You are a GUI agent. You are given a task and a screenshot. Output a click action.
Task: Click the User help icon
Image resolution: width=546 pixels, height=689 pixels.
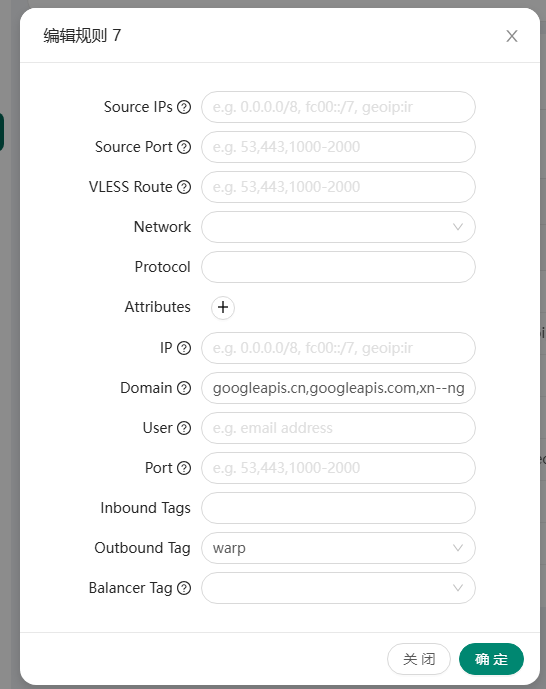pyautogui.click(x=184, y=428)
